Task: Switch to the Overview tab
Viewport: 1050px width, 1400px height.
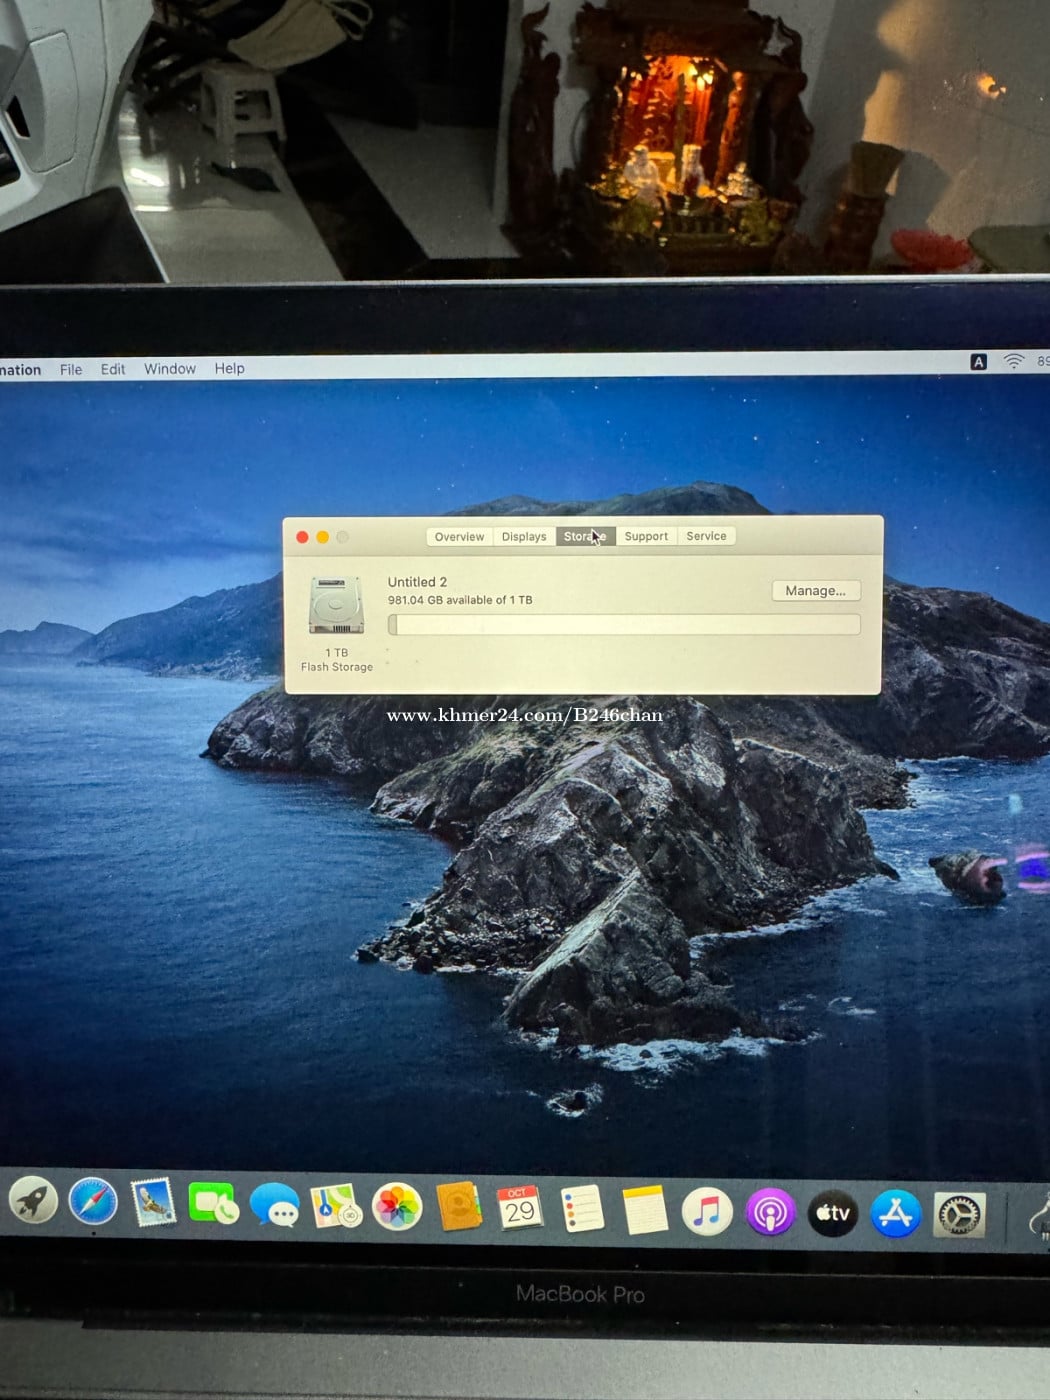Action: (x=459, y=537)
